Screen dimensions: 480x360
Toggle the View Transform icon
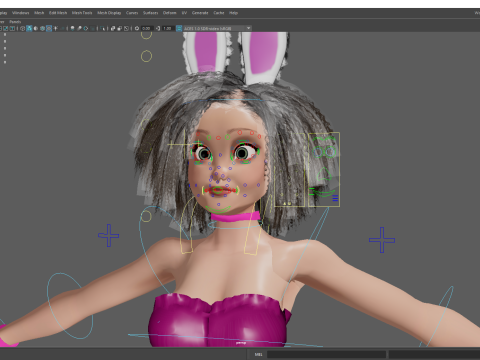tap(179, 28)
